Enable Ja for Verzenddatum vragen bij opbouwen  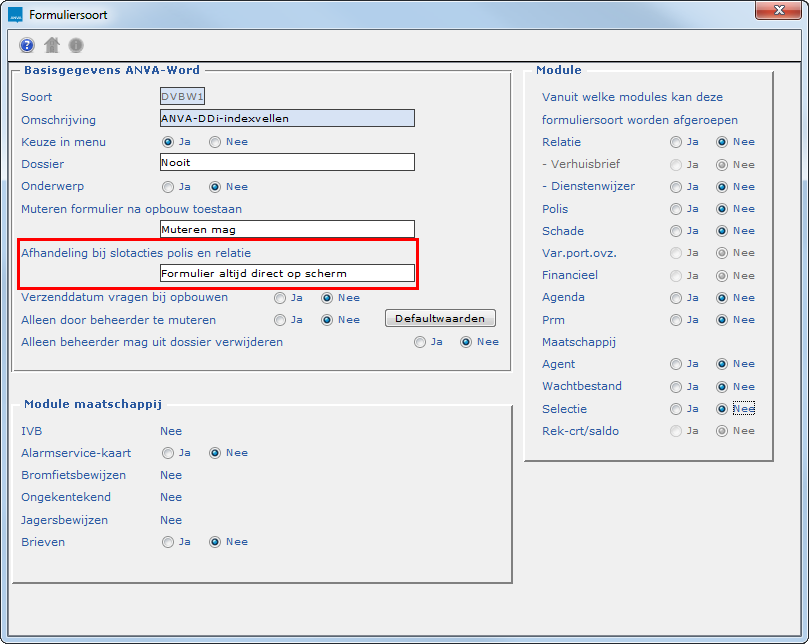pos(280,298)
